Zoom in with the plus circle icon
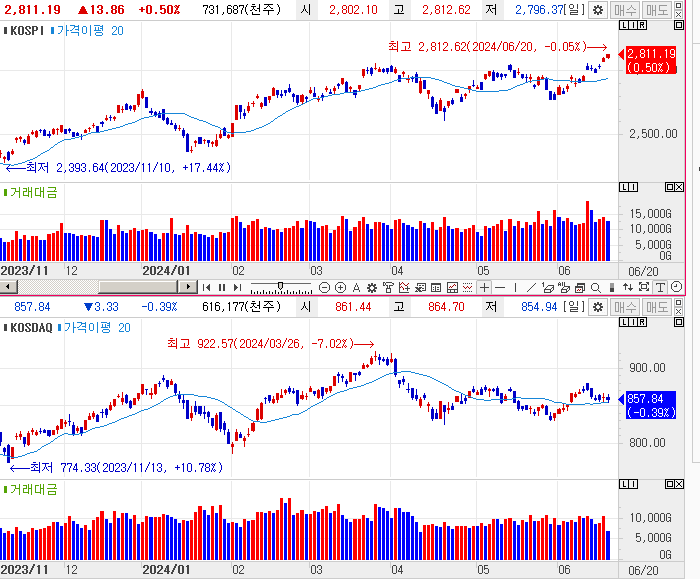Image resolution: width=700 pixels, height=579 pixels. (340, 287)
